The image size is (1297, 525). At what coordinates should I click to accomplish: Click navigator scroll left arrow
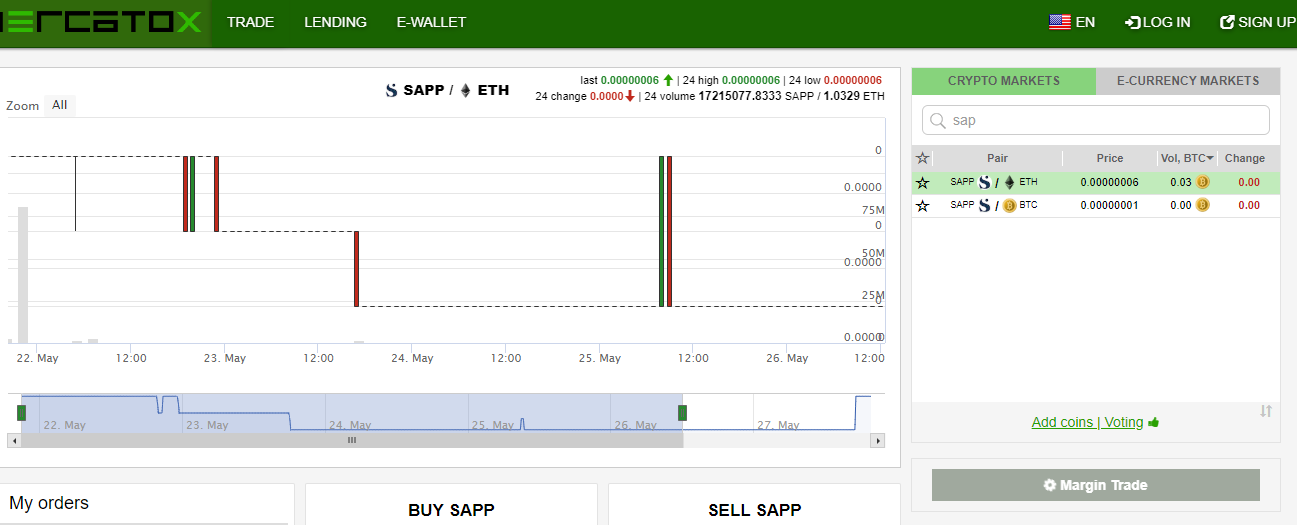14,440
